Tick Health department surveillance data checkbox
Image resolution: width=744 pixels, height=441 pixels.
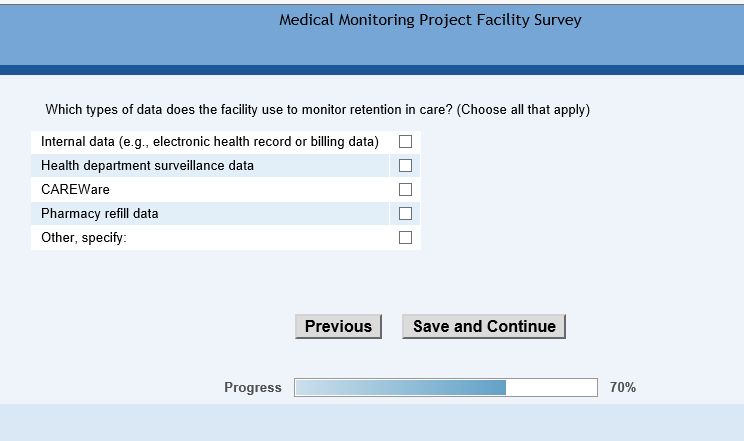click(x=405, y=166)
